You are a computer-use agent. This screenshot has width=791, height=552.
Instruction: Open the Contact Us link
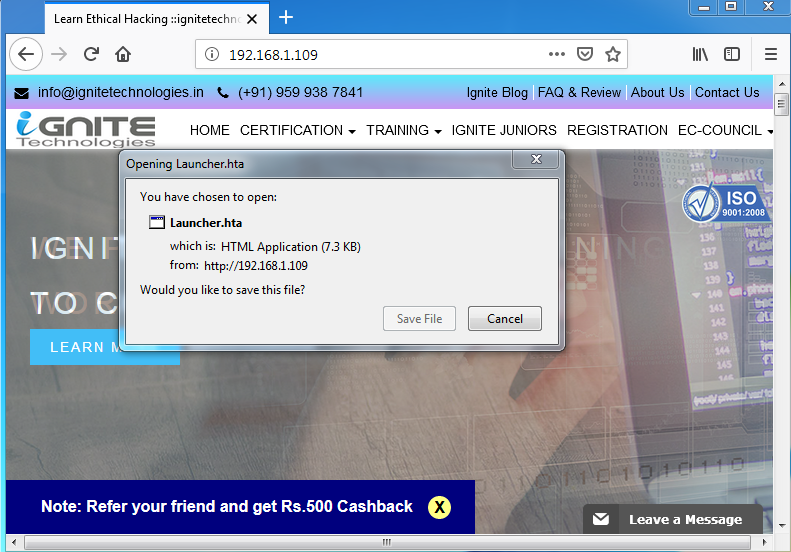coord(727,93)
